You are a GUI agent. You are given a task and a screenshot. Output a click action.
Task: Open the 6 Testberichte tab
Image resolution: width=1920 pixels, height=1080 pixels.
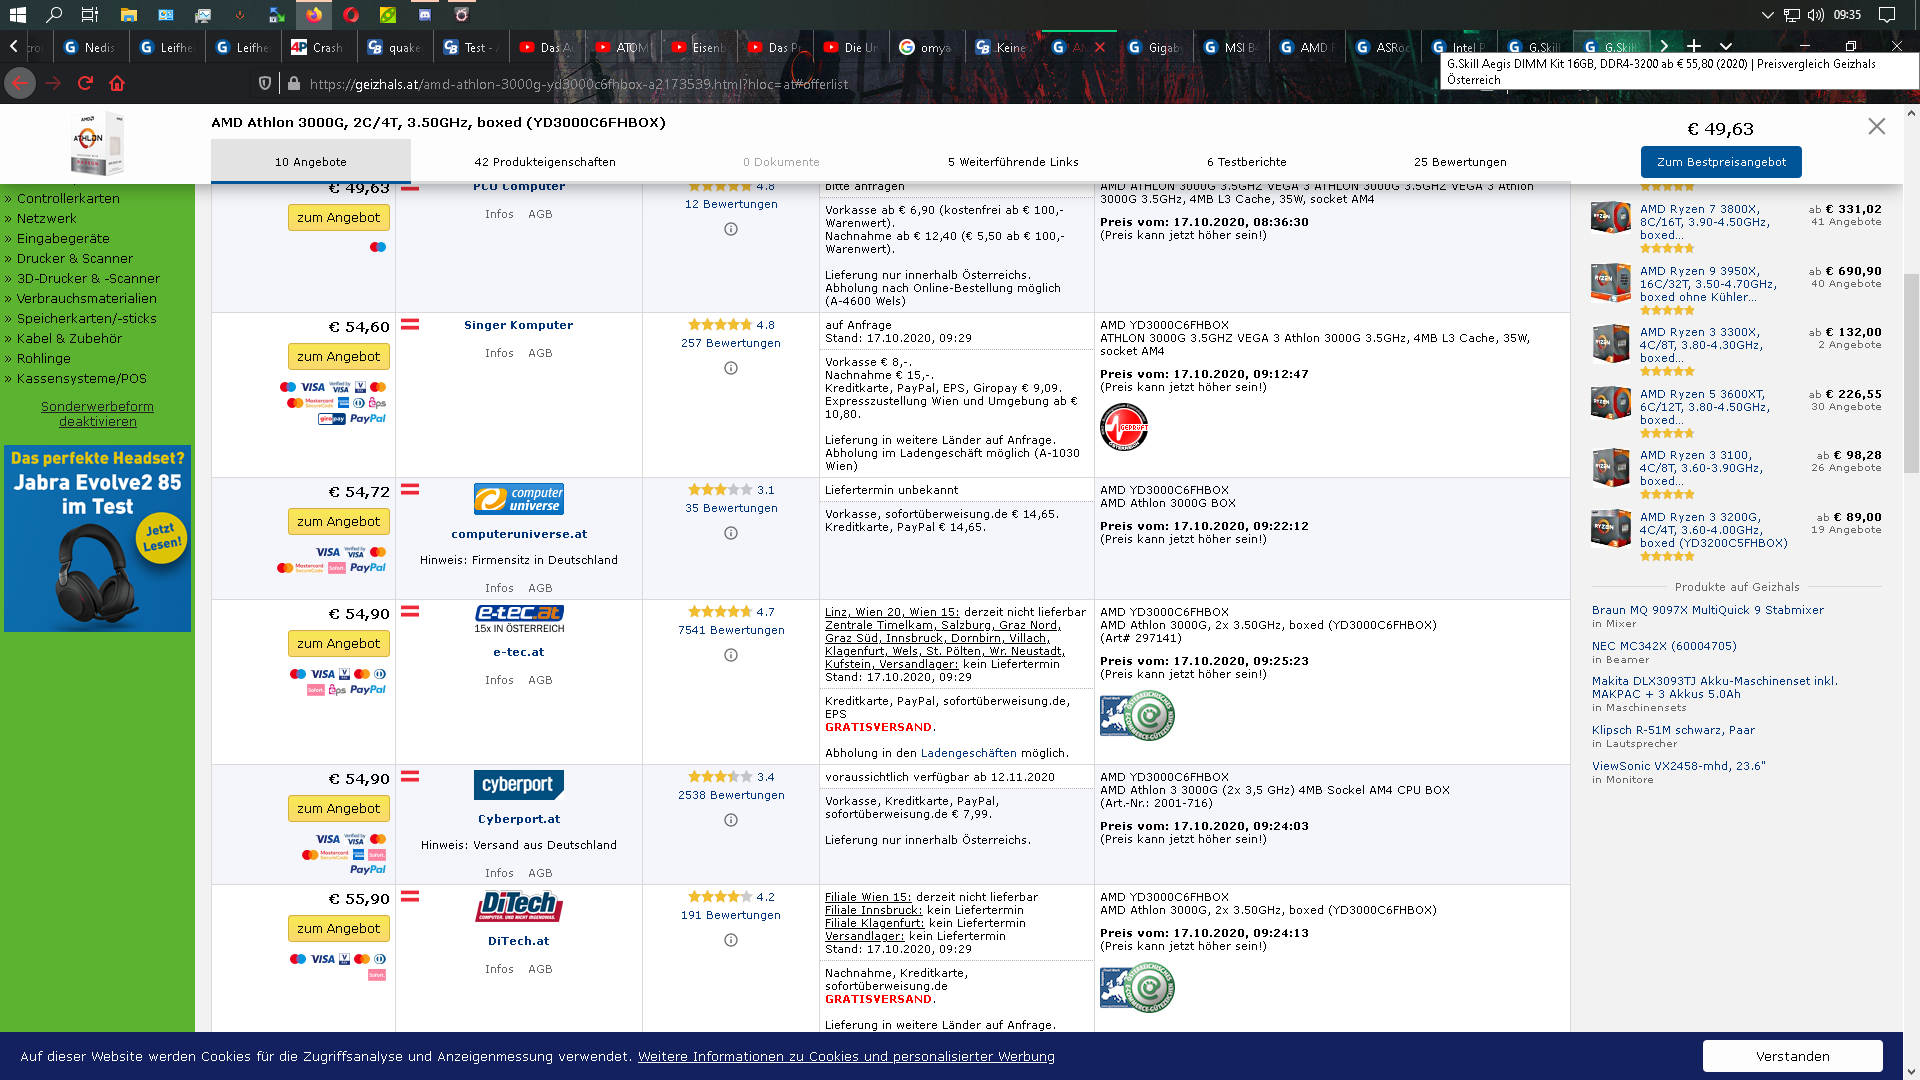pyautogui.click(x=1247, y=162)
